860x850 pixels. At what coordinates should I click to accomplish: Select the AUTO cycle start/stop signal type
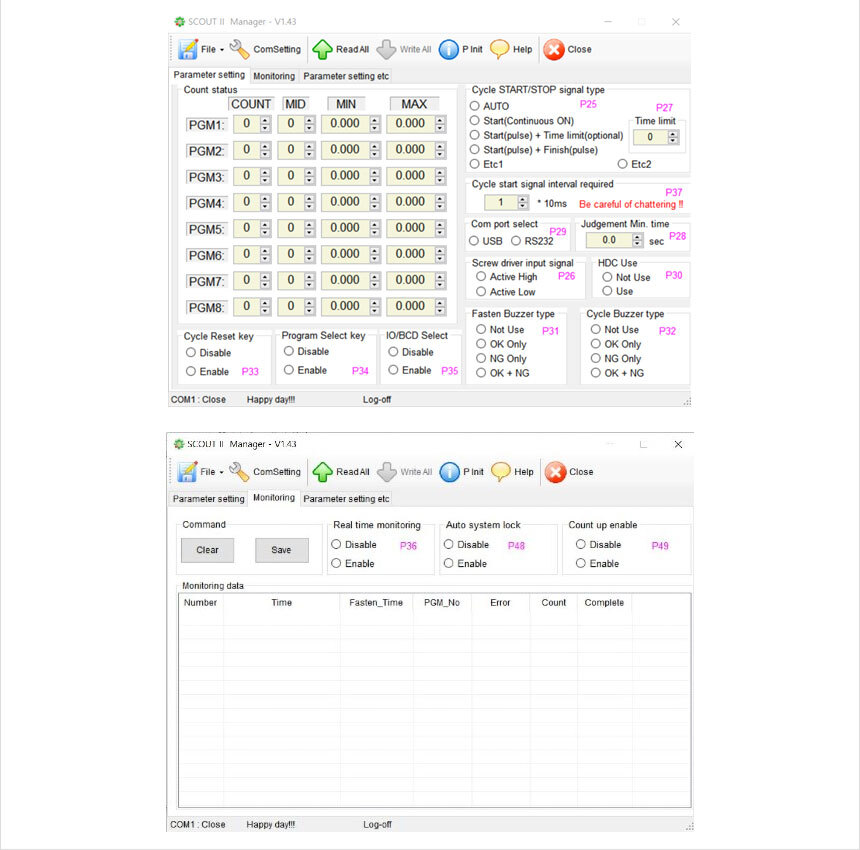click(x=475, y=106)
